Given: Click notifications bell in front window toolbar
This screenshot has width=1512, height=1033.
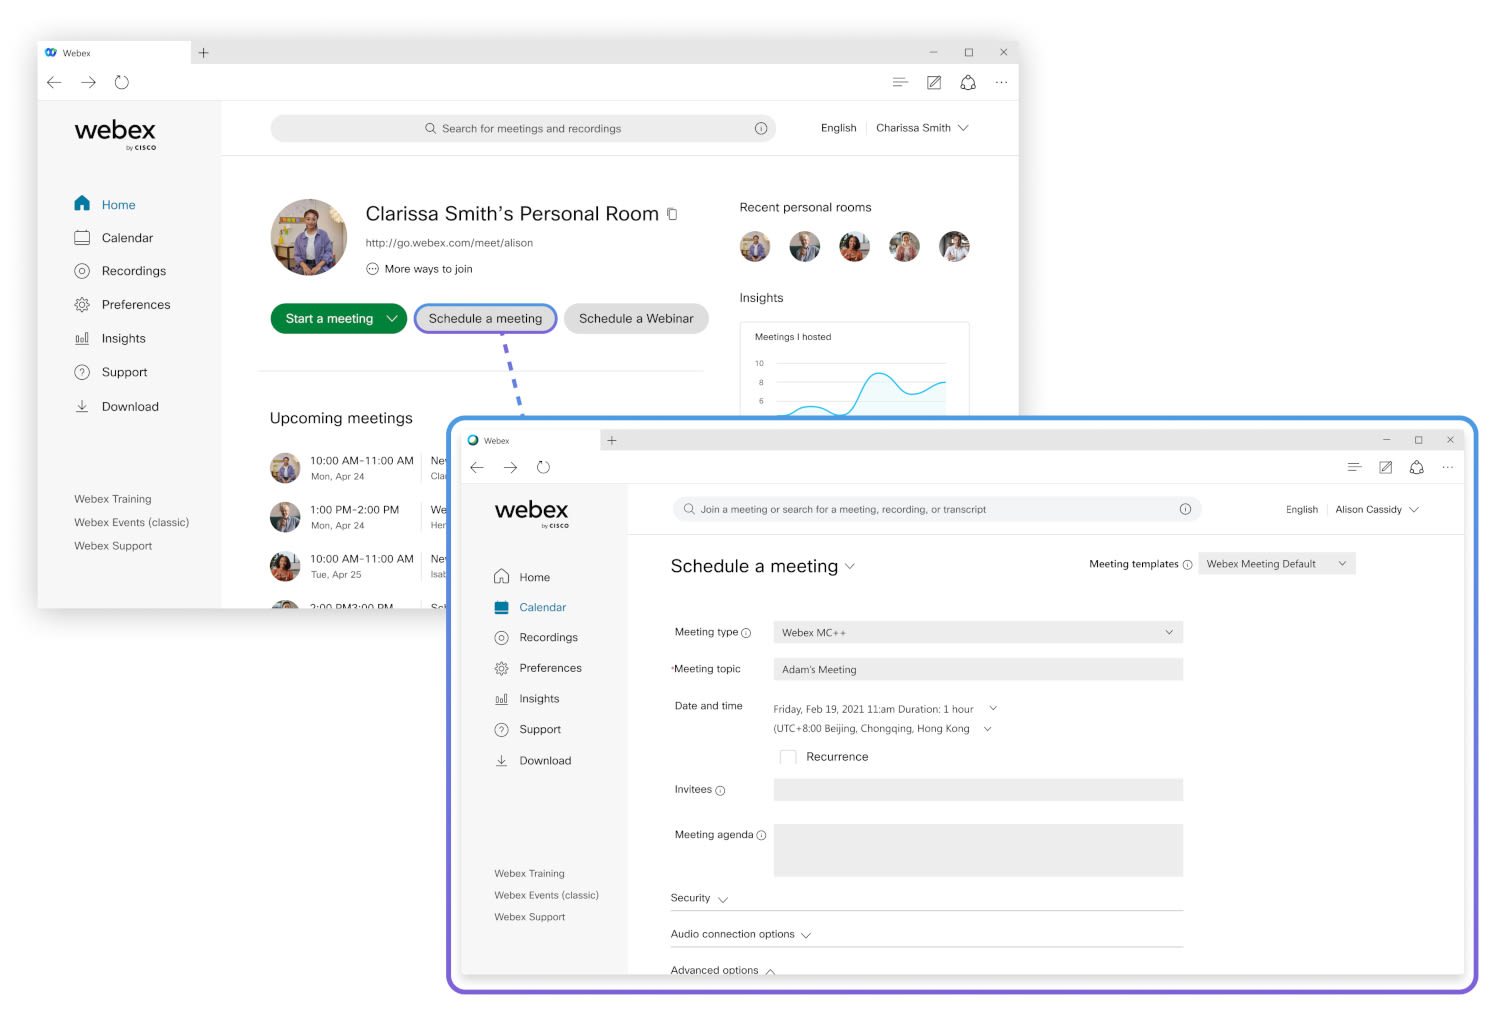Looking at the screenshot, I should [1416, 468].
